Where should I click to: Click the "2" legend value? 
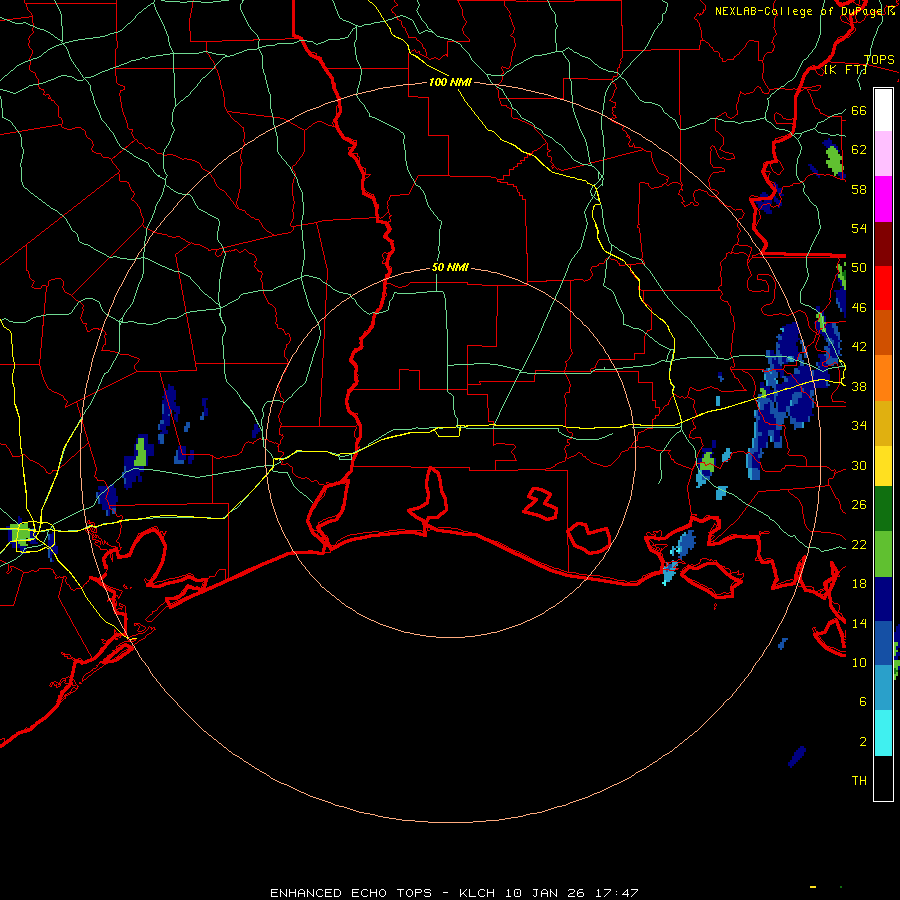863,742
